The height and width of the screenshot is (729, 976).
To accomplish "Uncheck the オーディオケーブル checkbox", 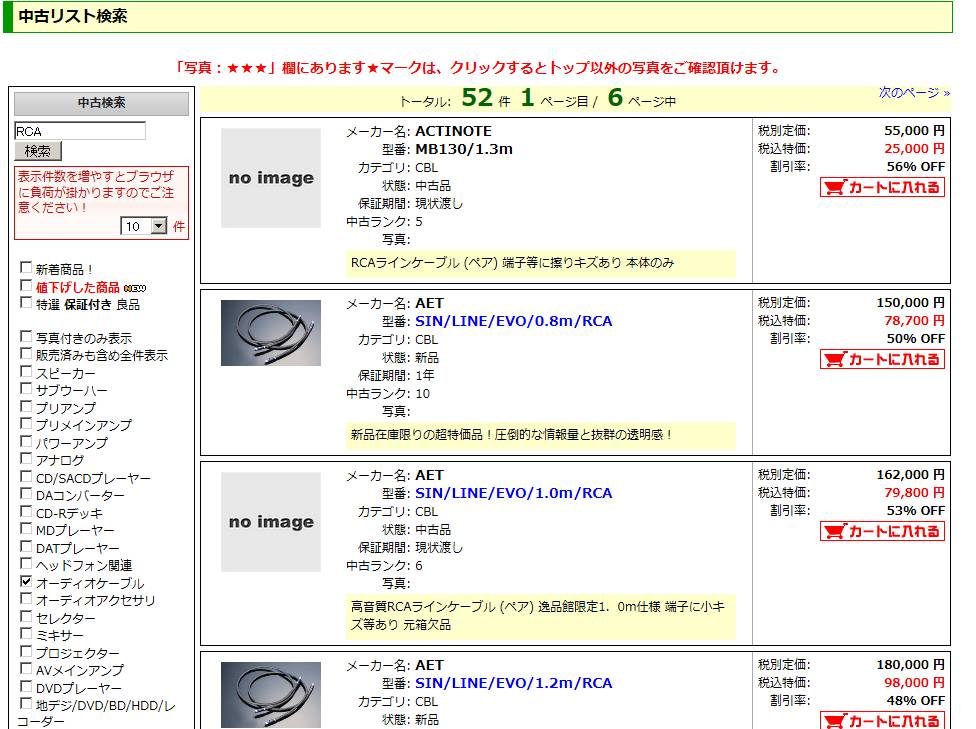I will click(x=26, y=581).
